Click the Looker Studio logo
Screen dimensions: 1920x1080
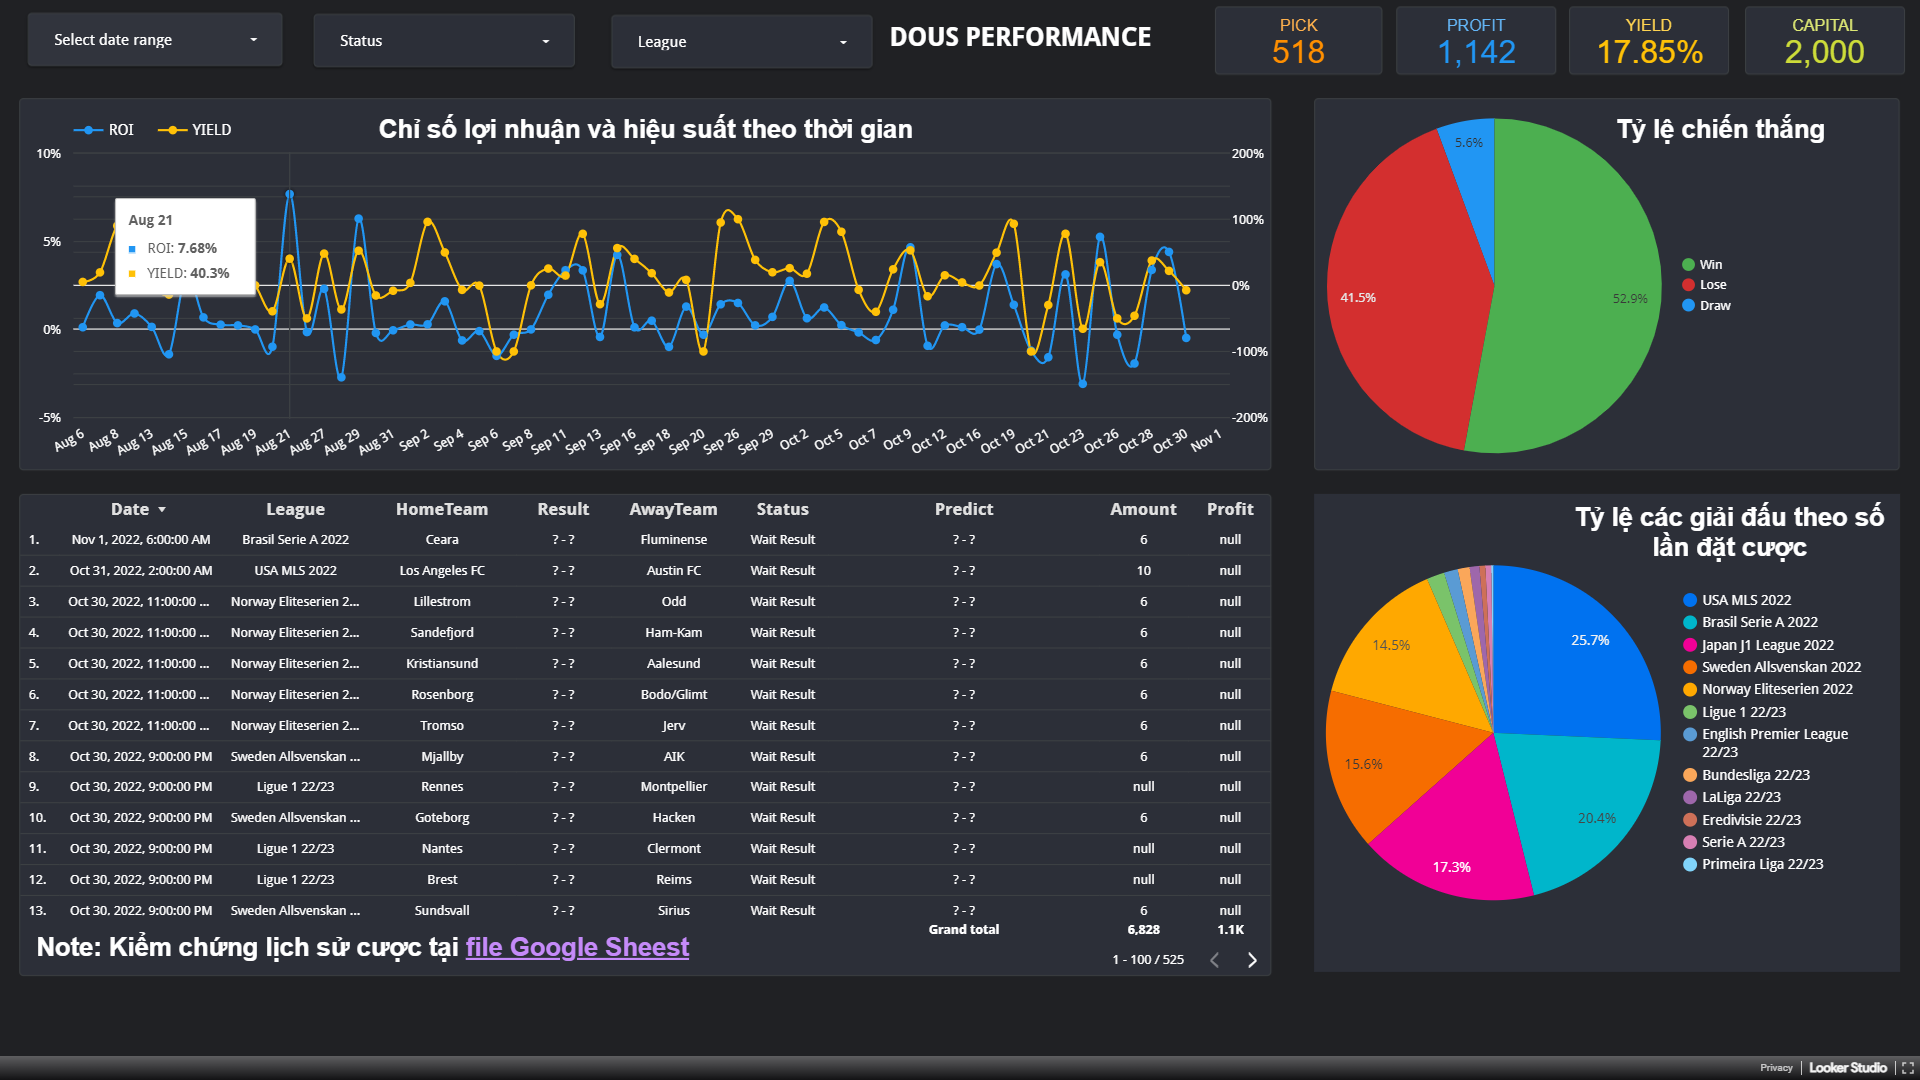[1847, 1068]
